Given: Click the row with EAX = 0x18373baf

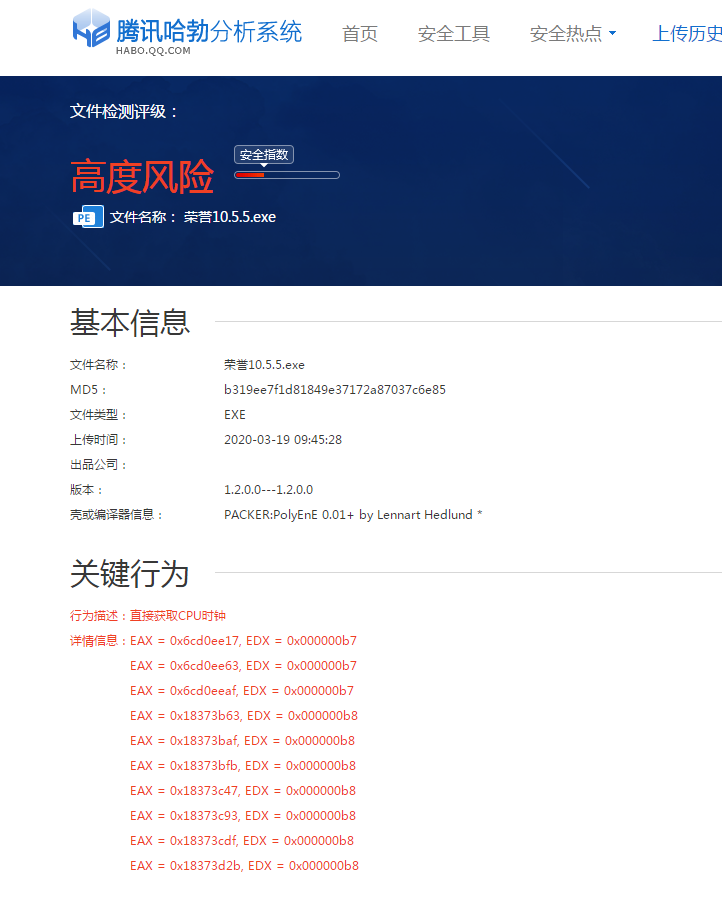Looking at the screenshot, I should tap(243, 741).
